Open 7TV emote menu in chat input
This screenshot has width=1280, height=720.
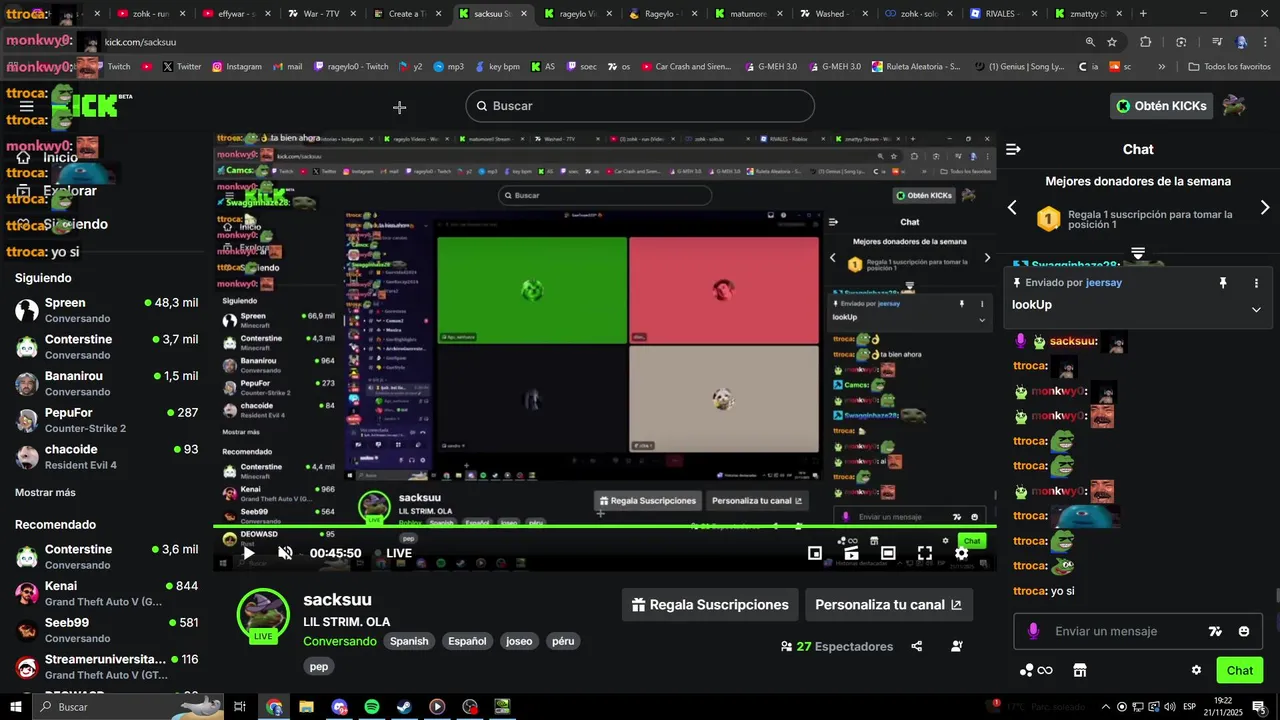(1215, 631)
